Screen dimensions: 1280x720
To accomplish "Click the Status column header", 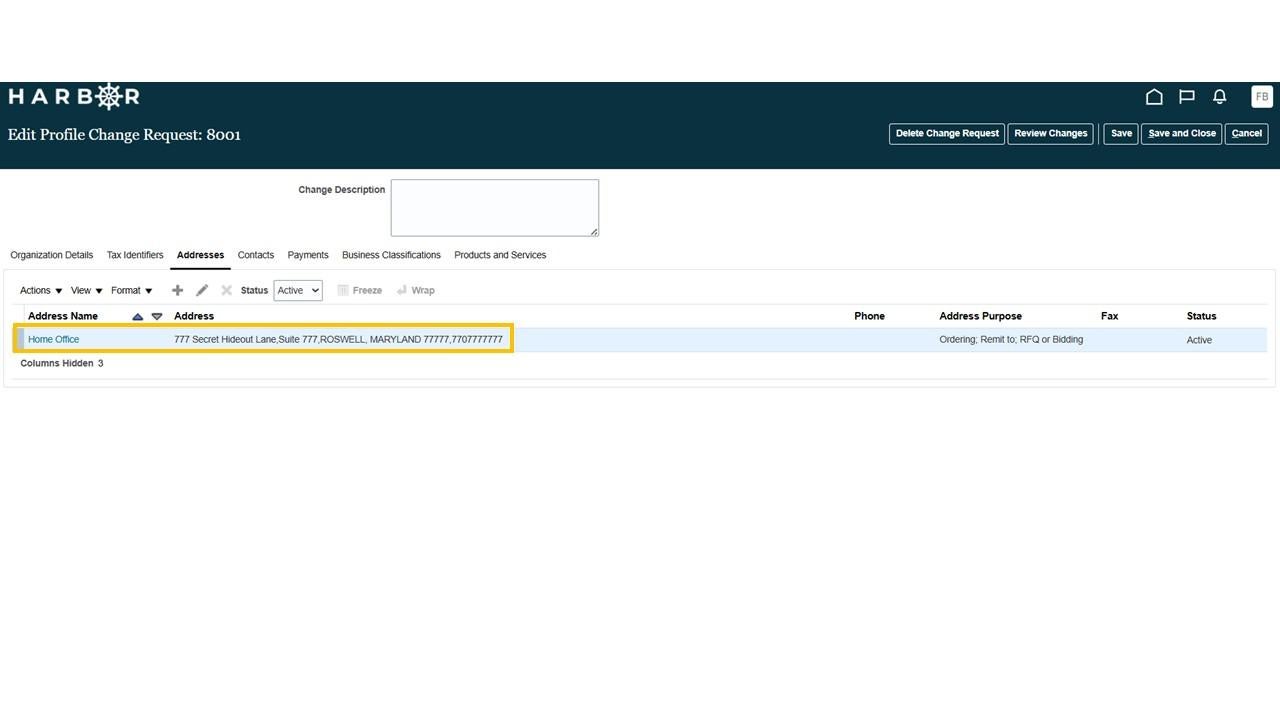I will point(1201,316).
